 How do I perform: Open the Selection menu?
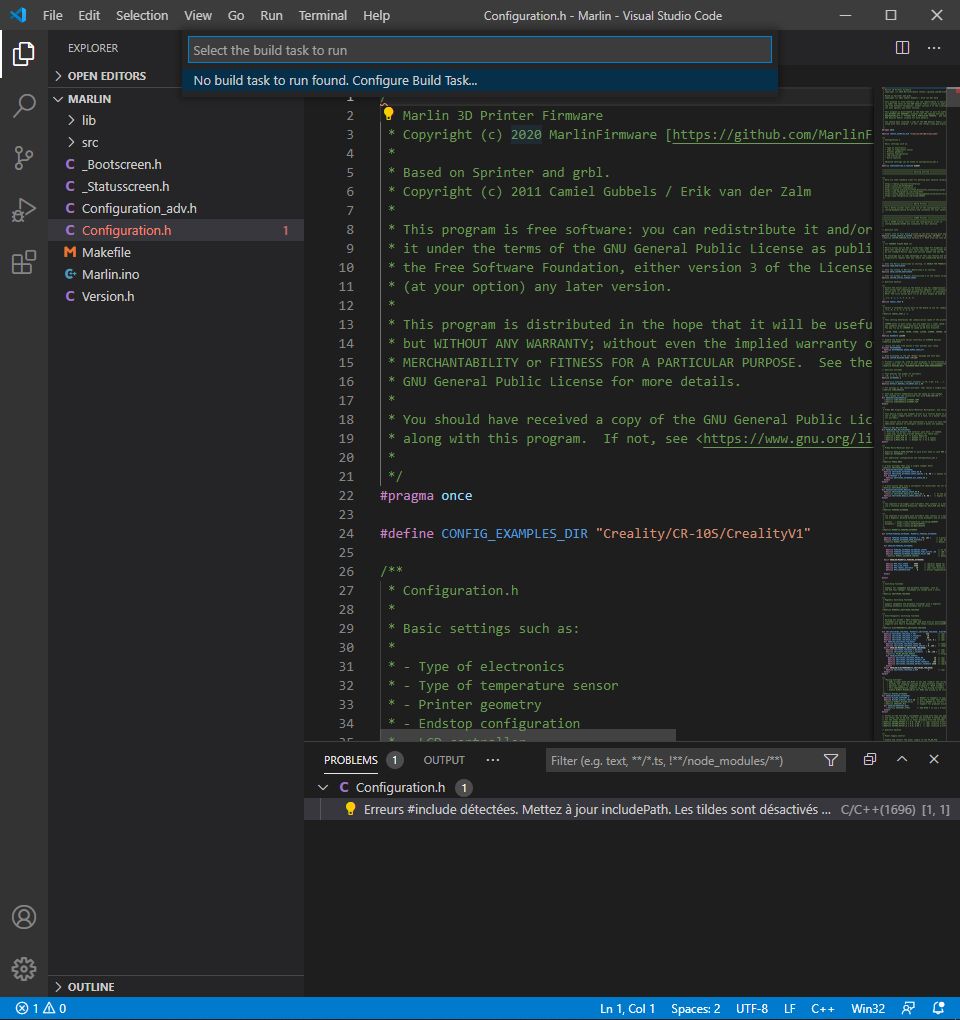pos(142,15)
